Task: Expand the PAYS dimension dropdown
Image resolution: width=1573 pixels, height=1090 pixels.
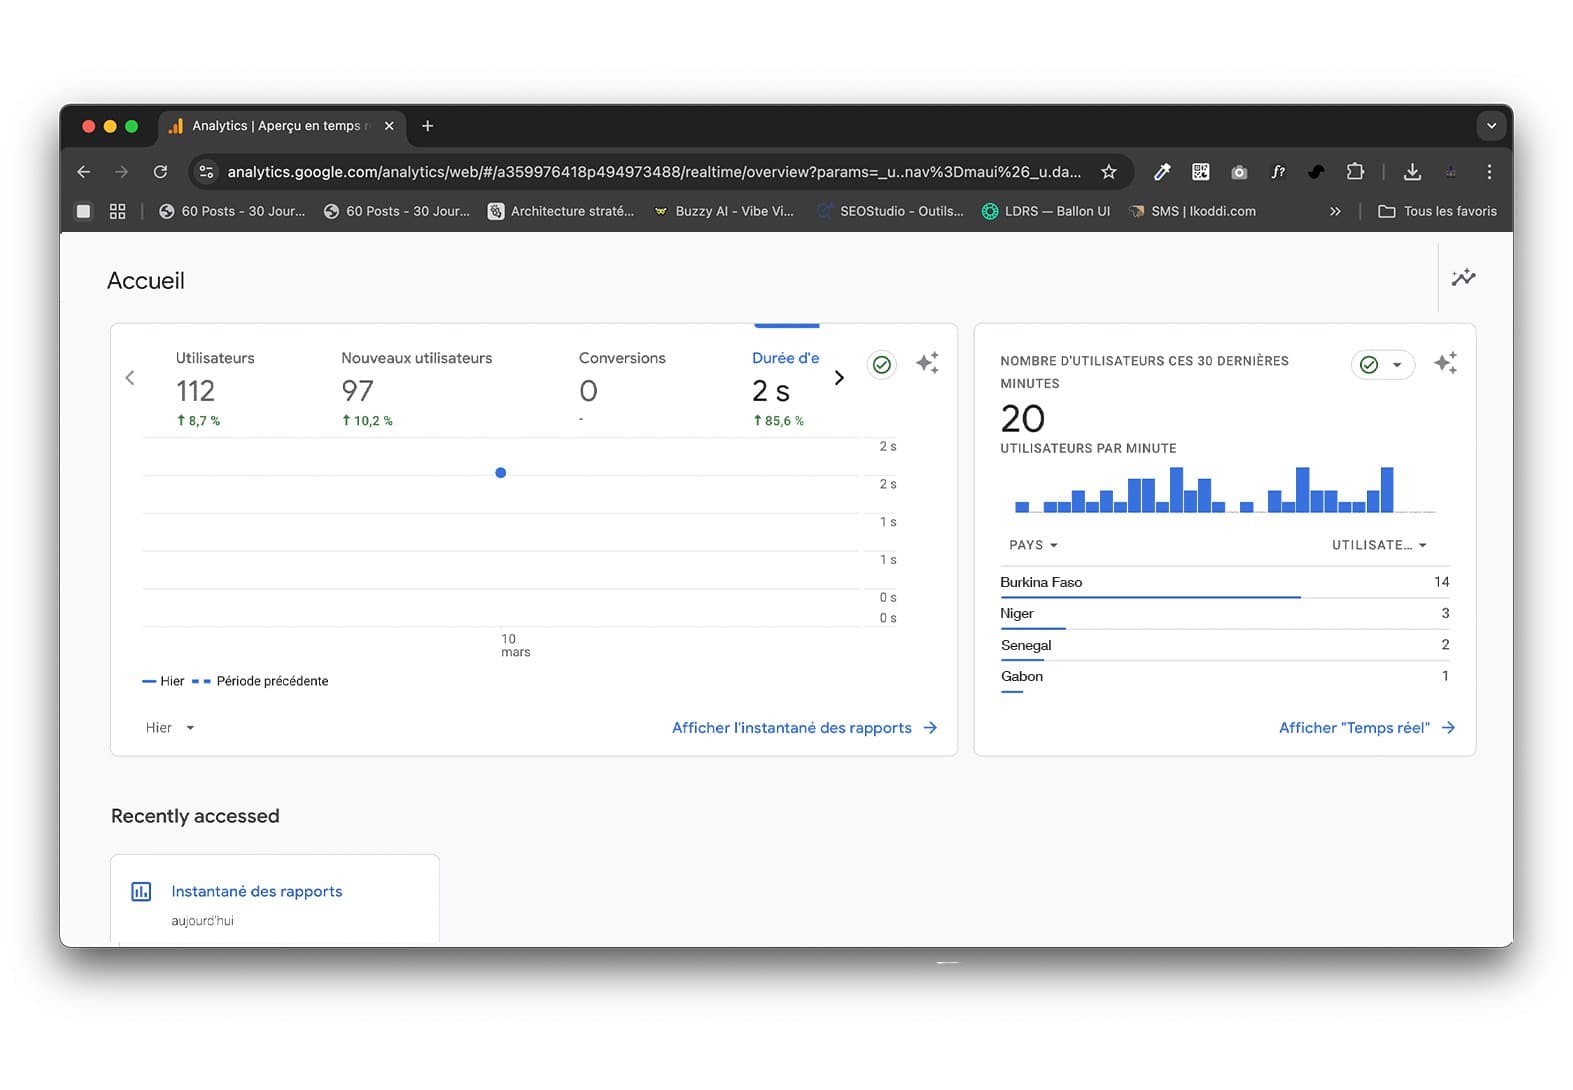Action: 1033,545
